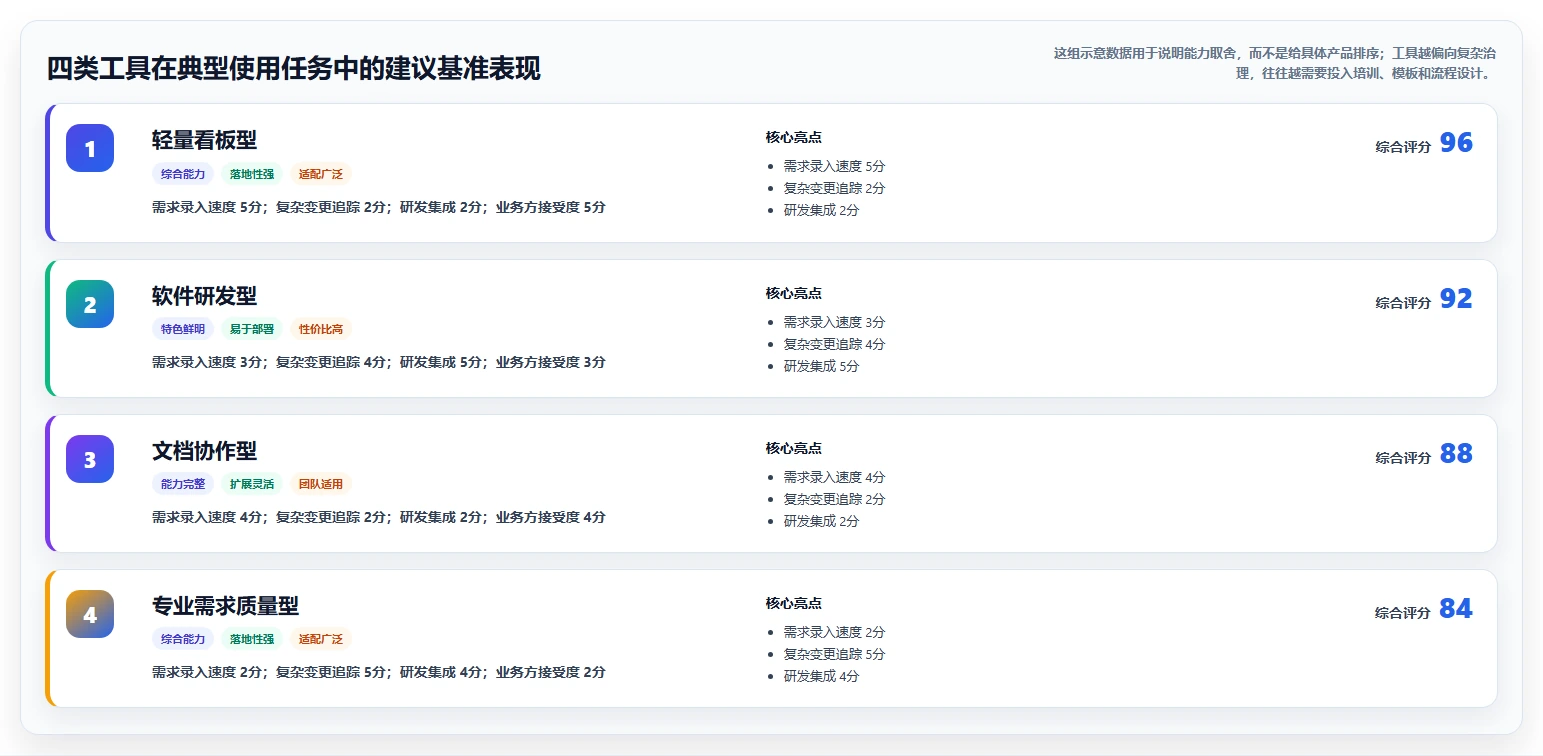The width and height of the screenshot is (1543, 756).
Task: Click the 文档协作型 summary line ending 业务方接受度 4分
Action: (x=379, y=517)
